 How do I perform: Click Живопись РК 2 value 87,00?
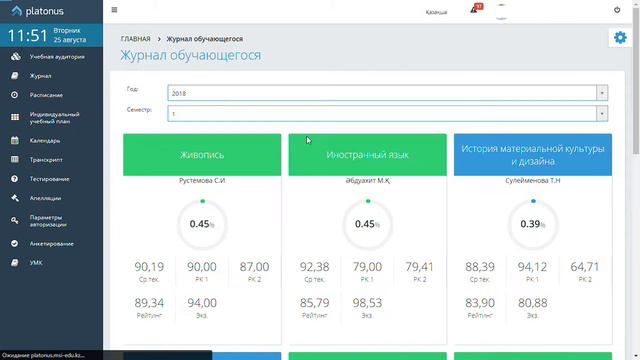point(254,267)
